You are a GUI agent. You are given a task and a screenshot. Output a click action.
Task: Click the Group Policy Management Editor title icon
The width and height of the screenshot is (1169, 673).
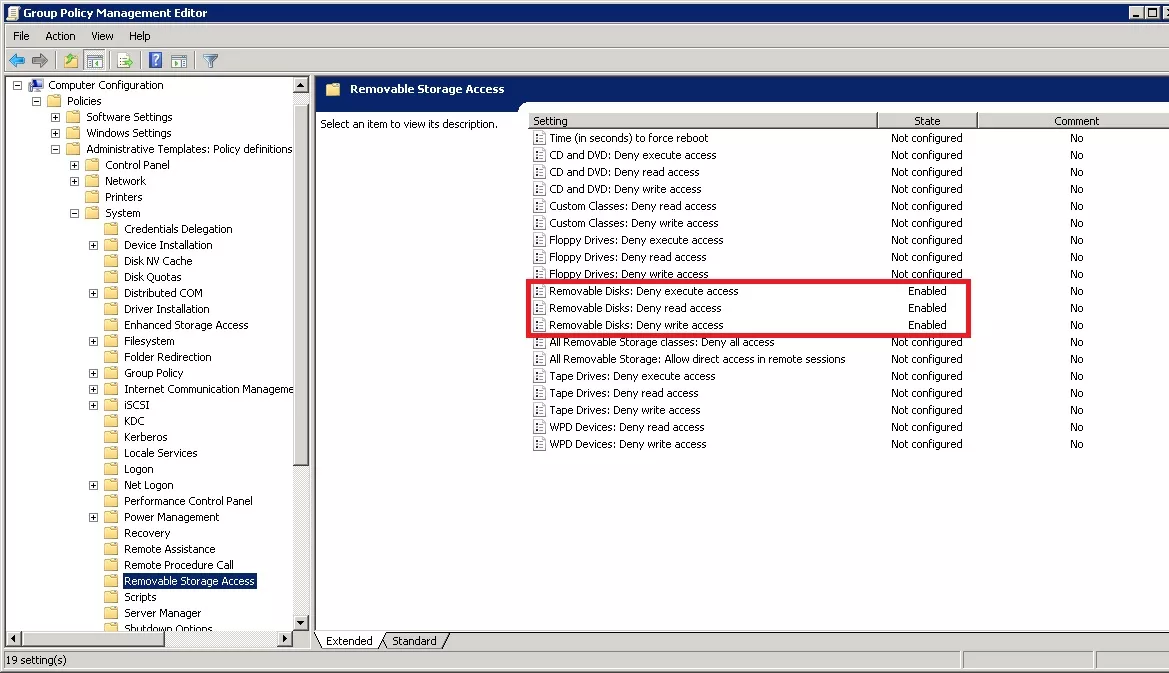[x=13, y=13]
